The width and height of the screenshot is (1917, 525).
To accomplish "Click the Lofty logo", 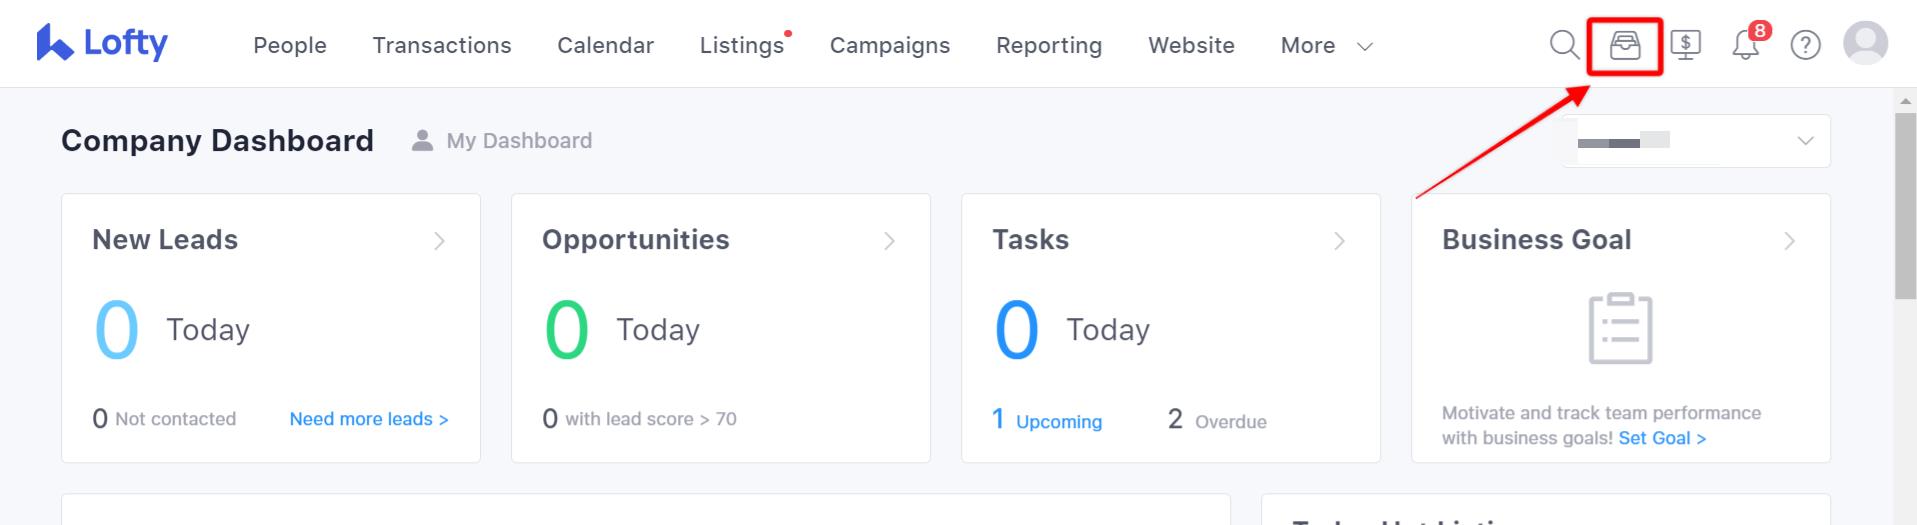I will coord(102,43).
